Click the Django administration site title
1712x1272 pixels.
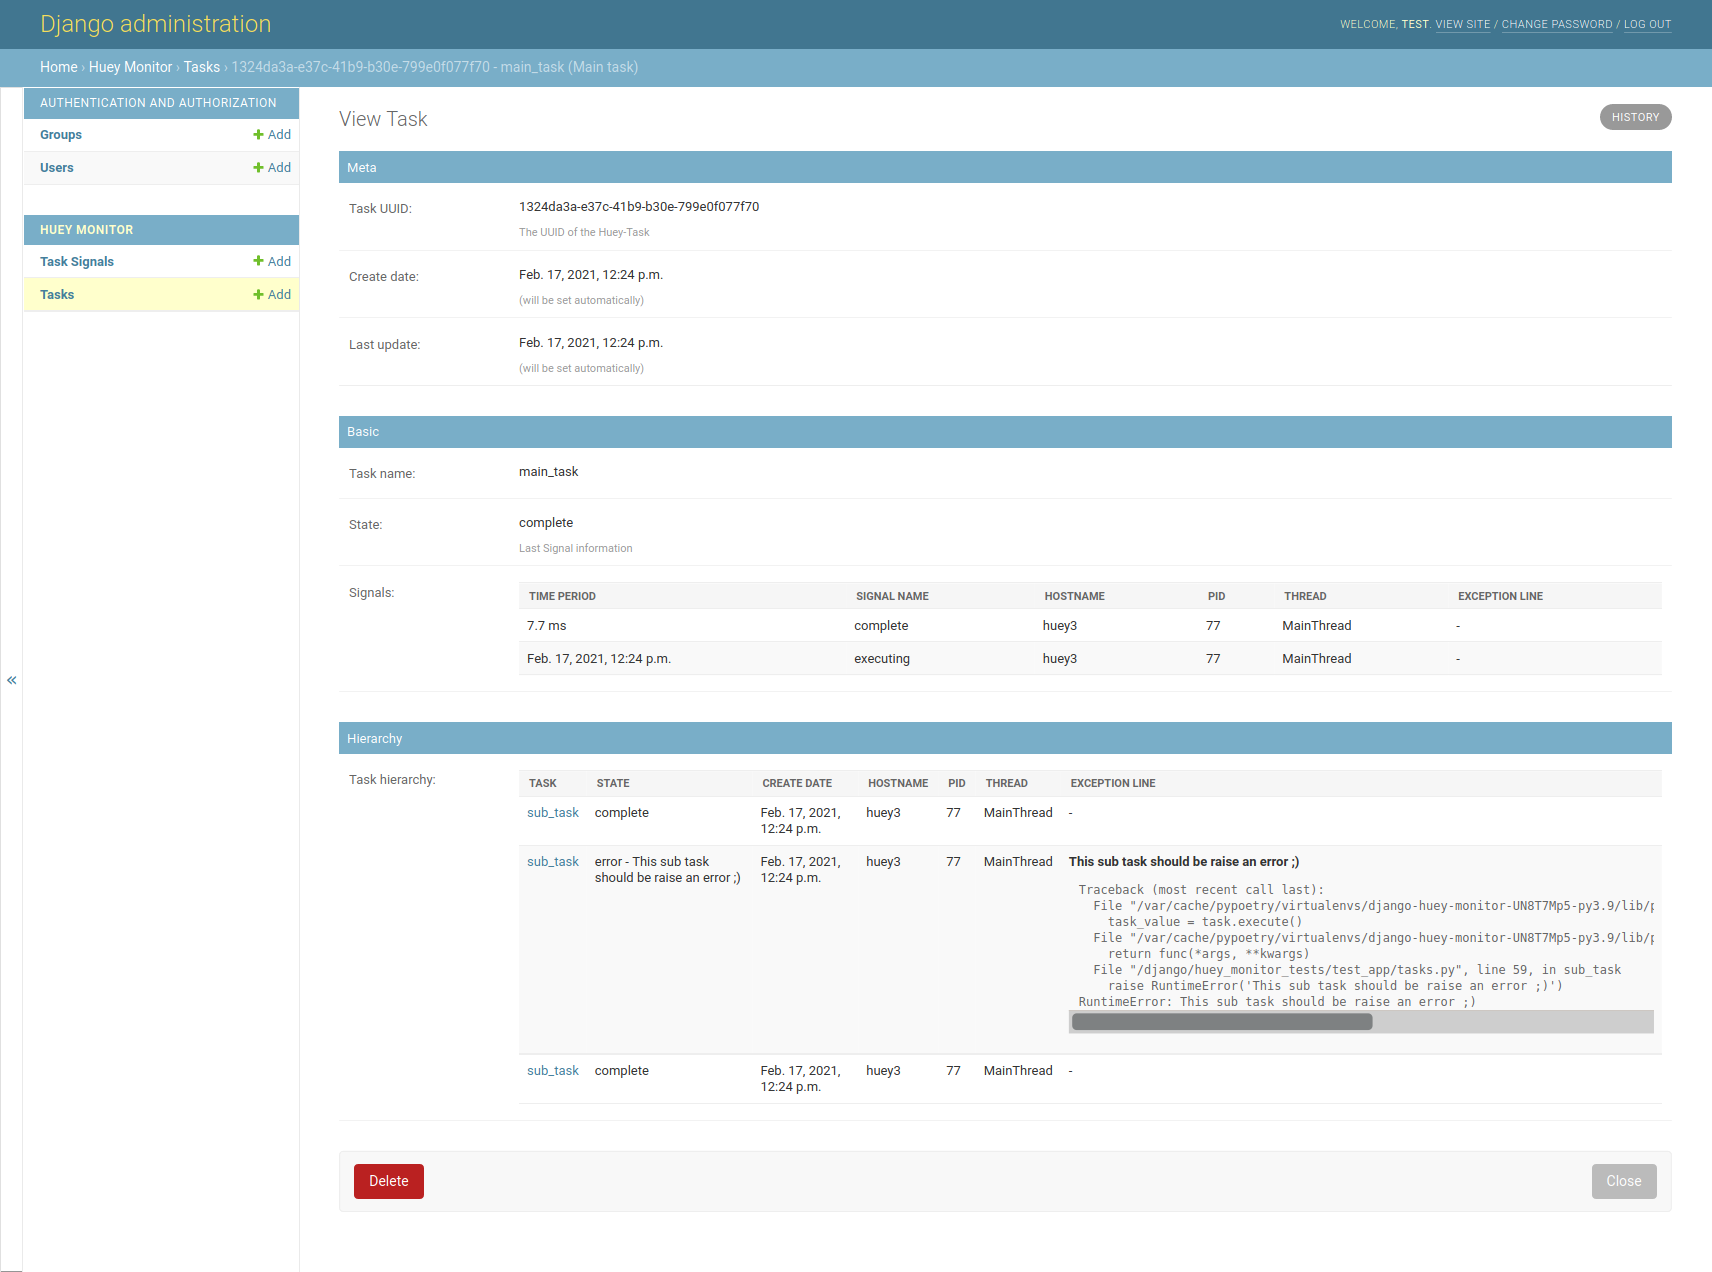pyautogui.click(x=155, y=24)
